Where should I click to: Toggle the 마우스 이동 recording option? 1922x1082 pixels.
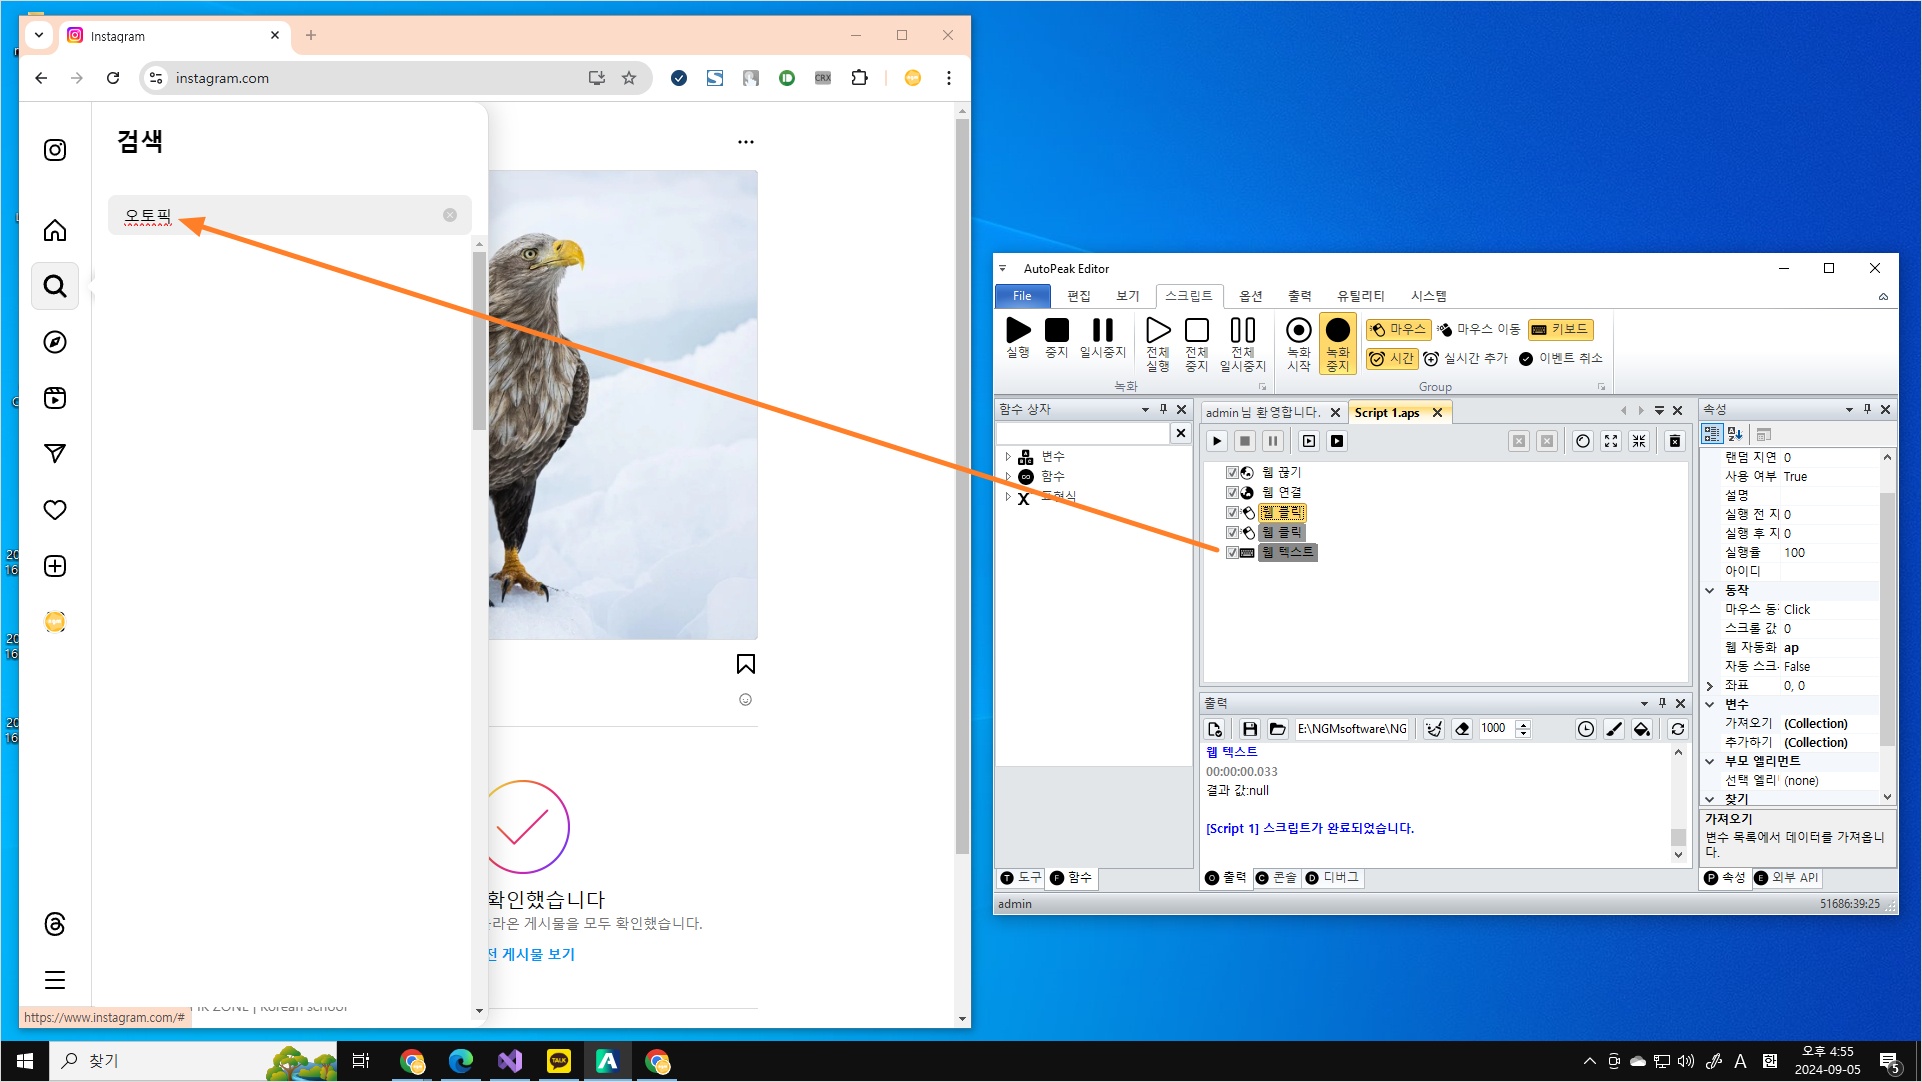pos(1479,329)
